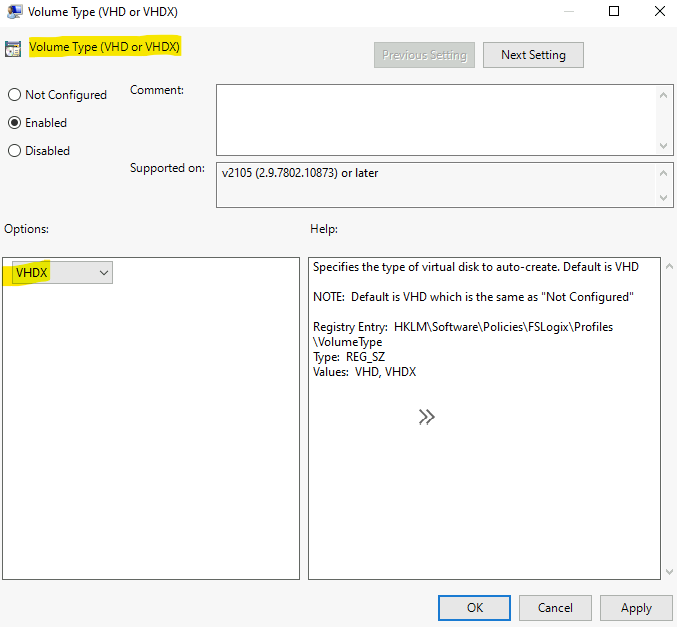Select the Enabled radio button
This screenshot has width=677, height=627.
click(x=14, y=123)
